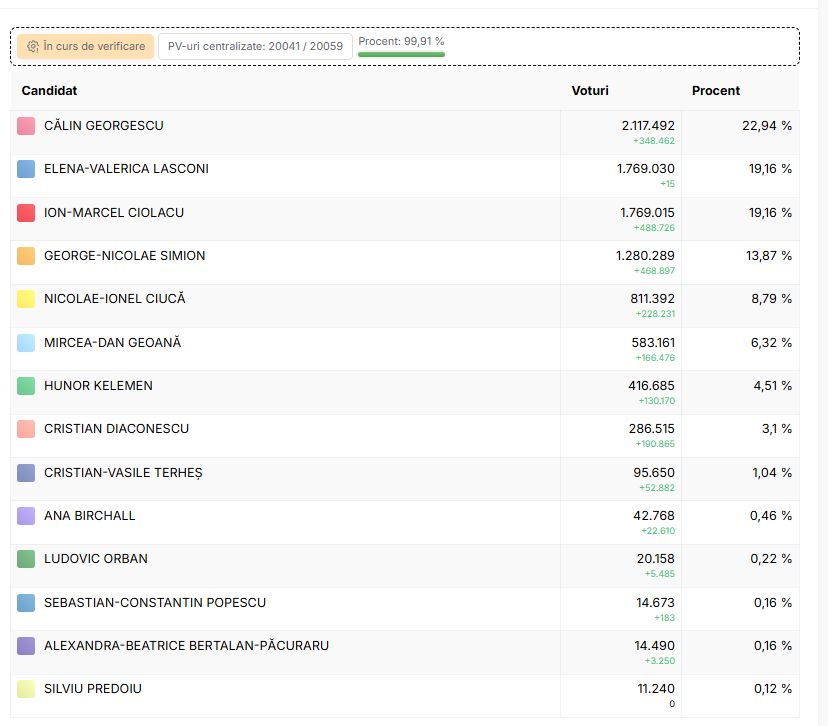Click the percentage '3,1 %'
Image resolution: width=828 pixels, height=726 pixels.
coord(777,428)
